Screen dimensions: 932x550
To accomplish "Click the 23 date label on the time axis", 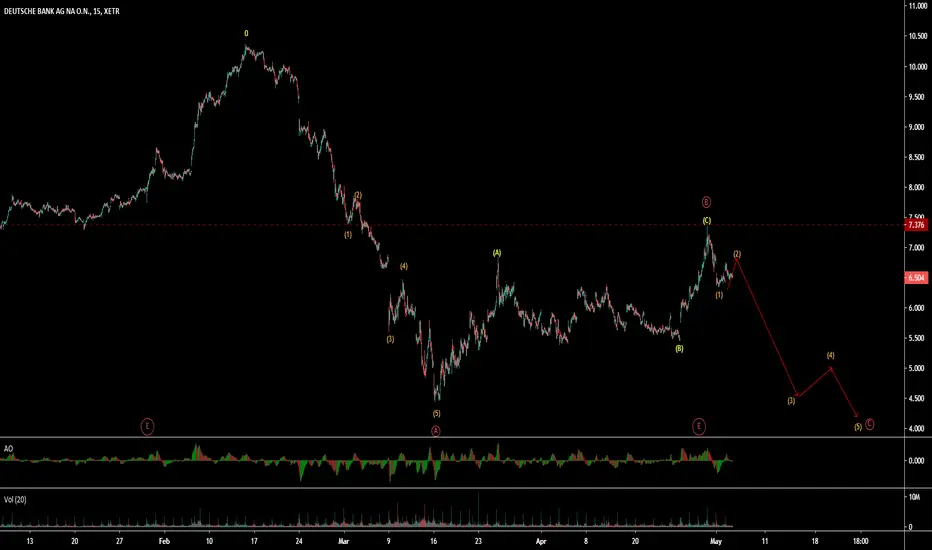I will point(478,542).
